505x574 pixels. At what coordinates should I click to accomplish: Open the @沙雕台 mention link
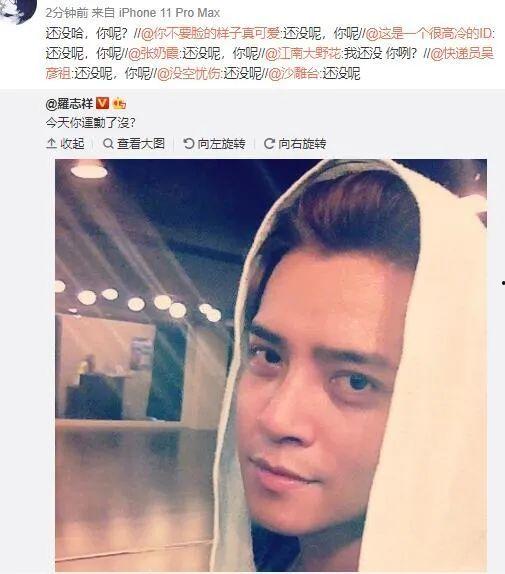(293, 74)
